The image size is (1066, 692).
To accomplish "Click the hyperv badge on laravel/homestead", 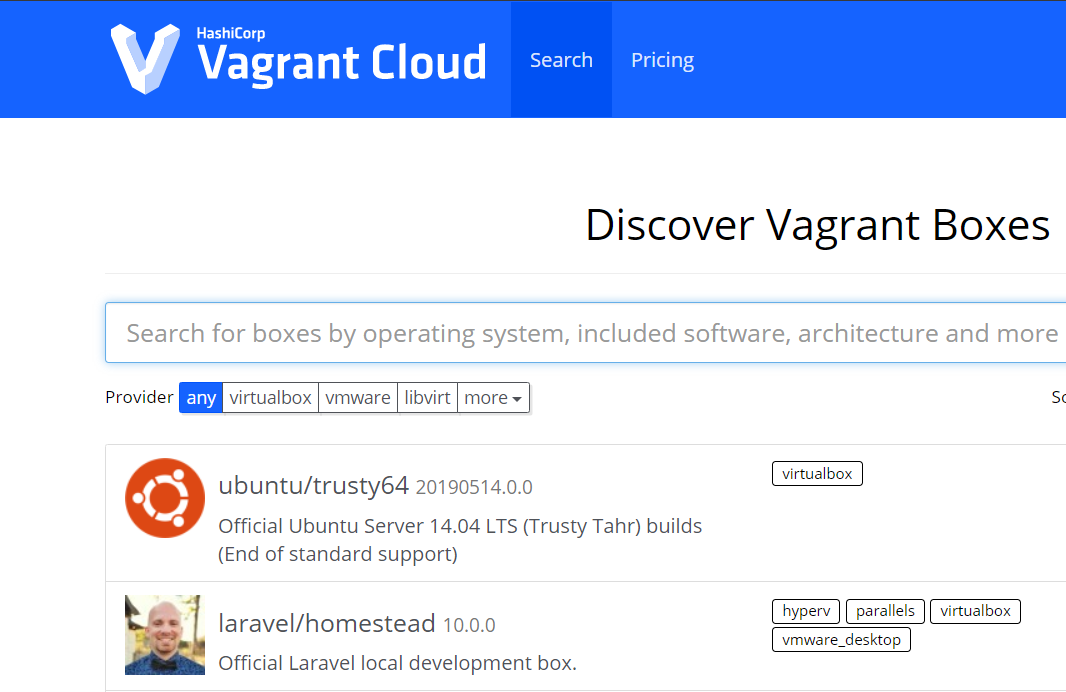I will [x=805, y=611].
